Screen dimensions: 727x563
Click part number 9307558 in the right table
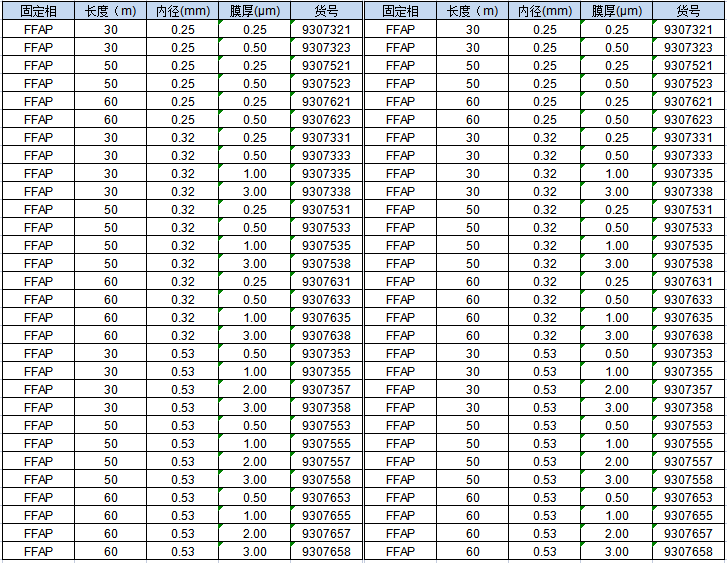[689, 480]
